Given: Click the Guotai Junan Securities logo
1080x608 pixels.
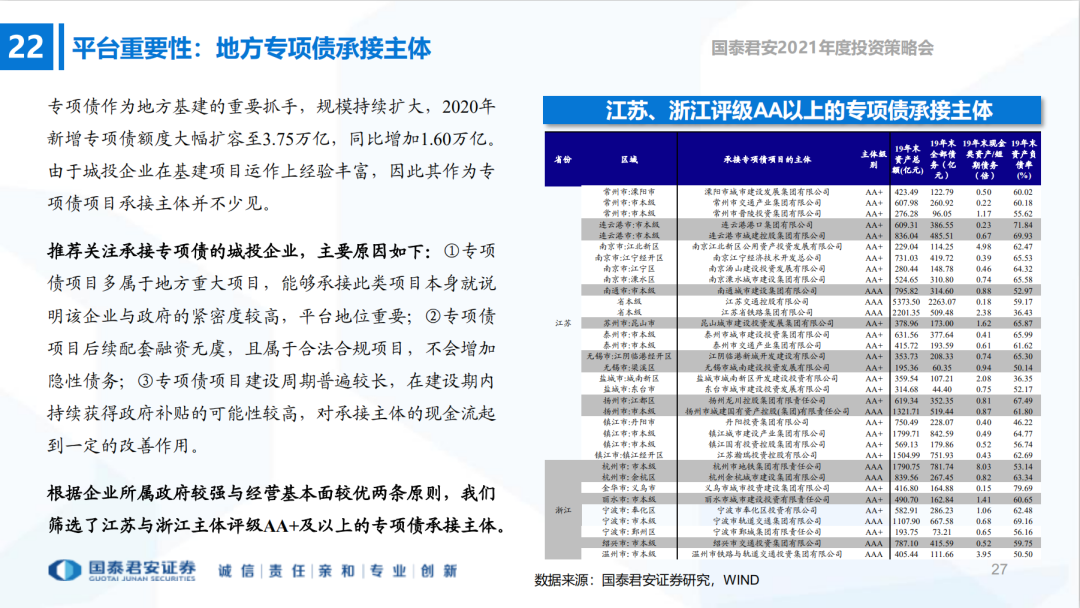Looking at the screenshot, I should (122, 570).
